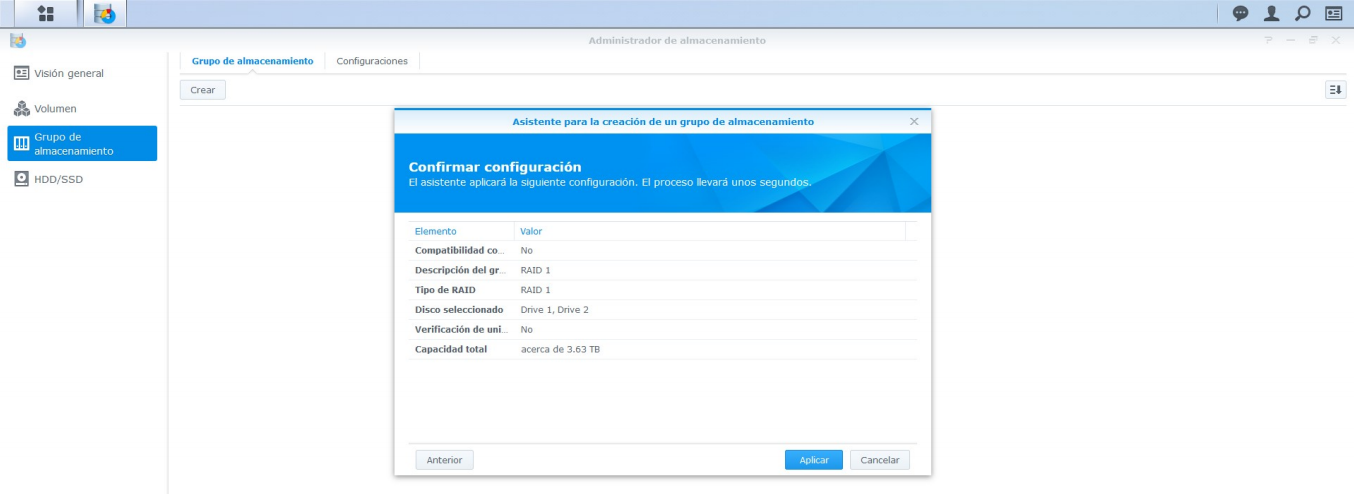Viewport: 1354px width, 494px height.
Task: Click the search magnifier icon
Action: click(x=1302, y=14)
